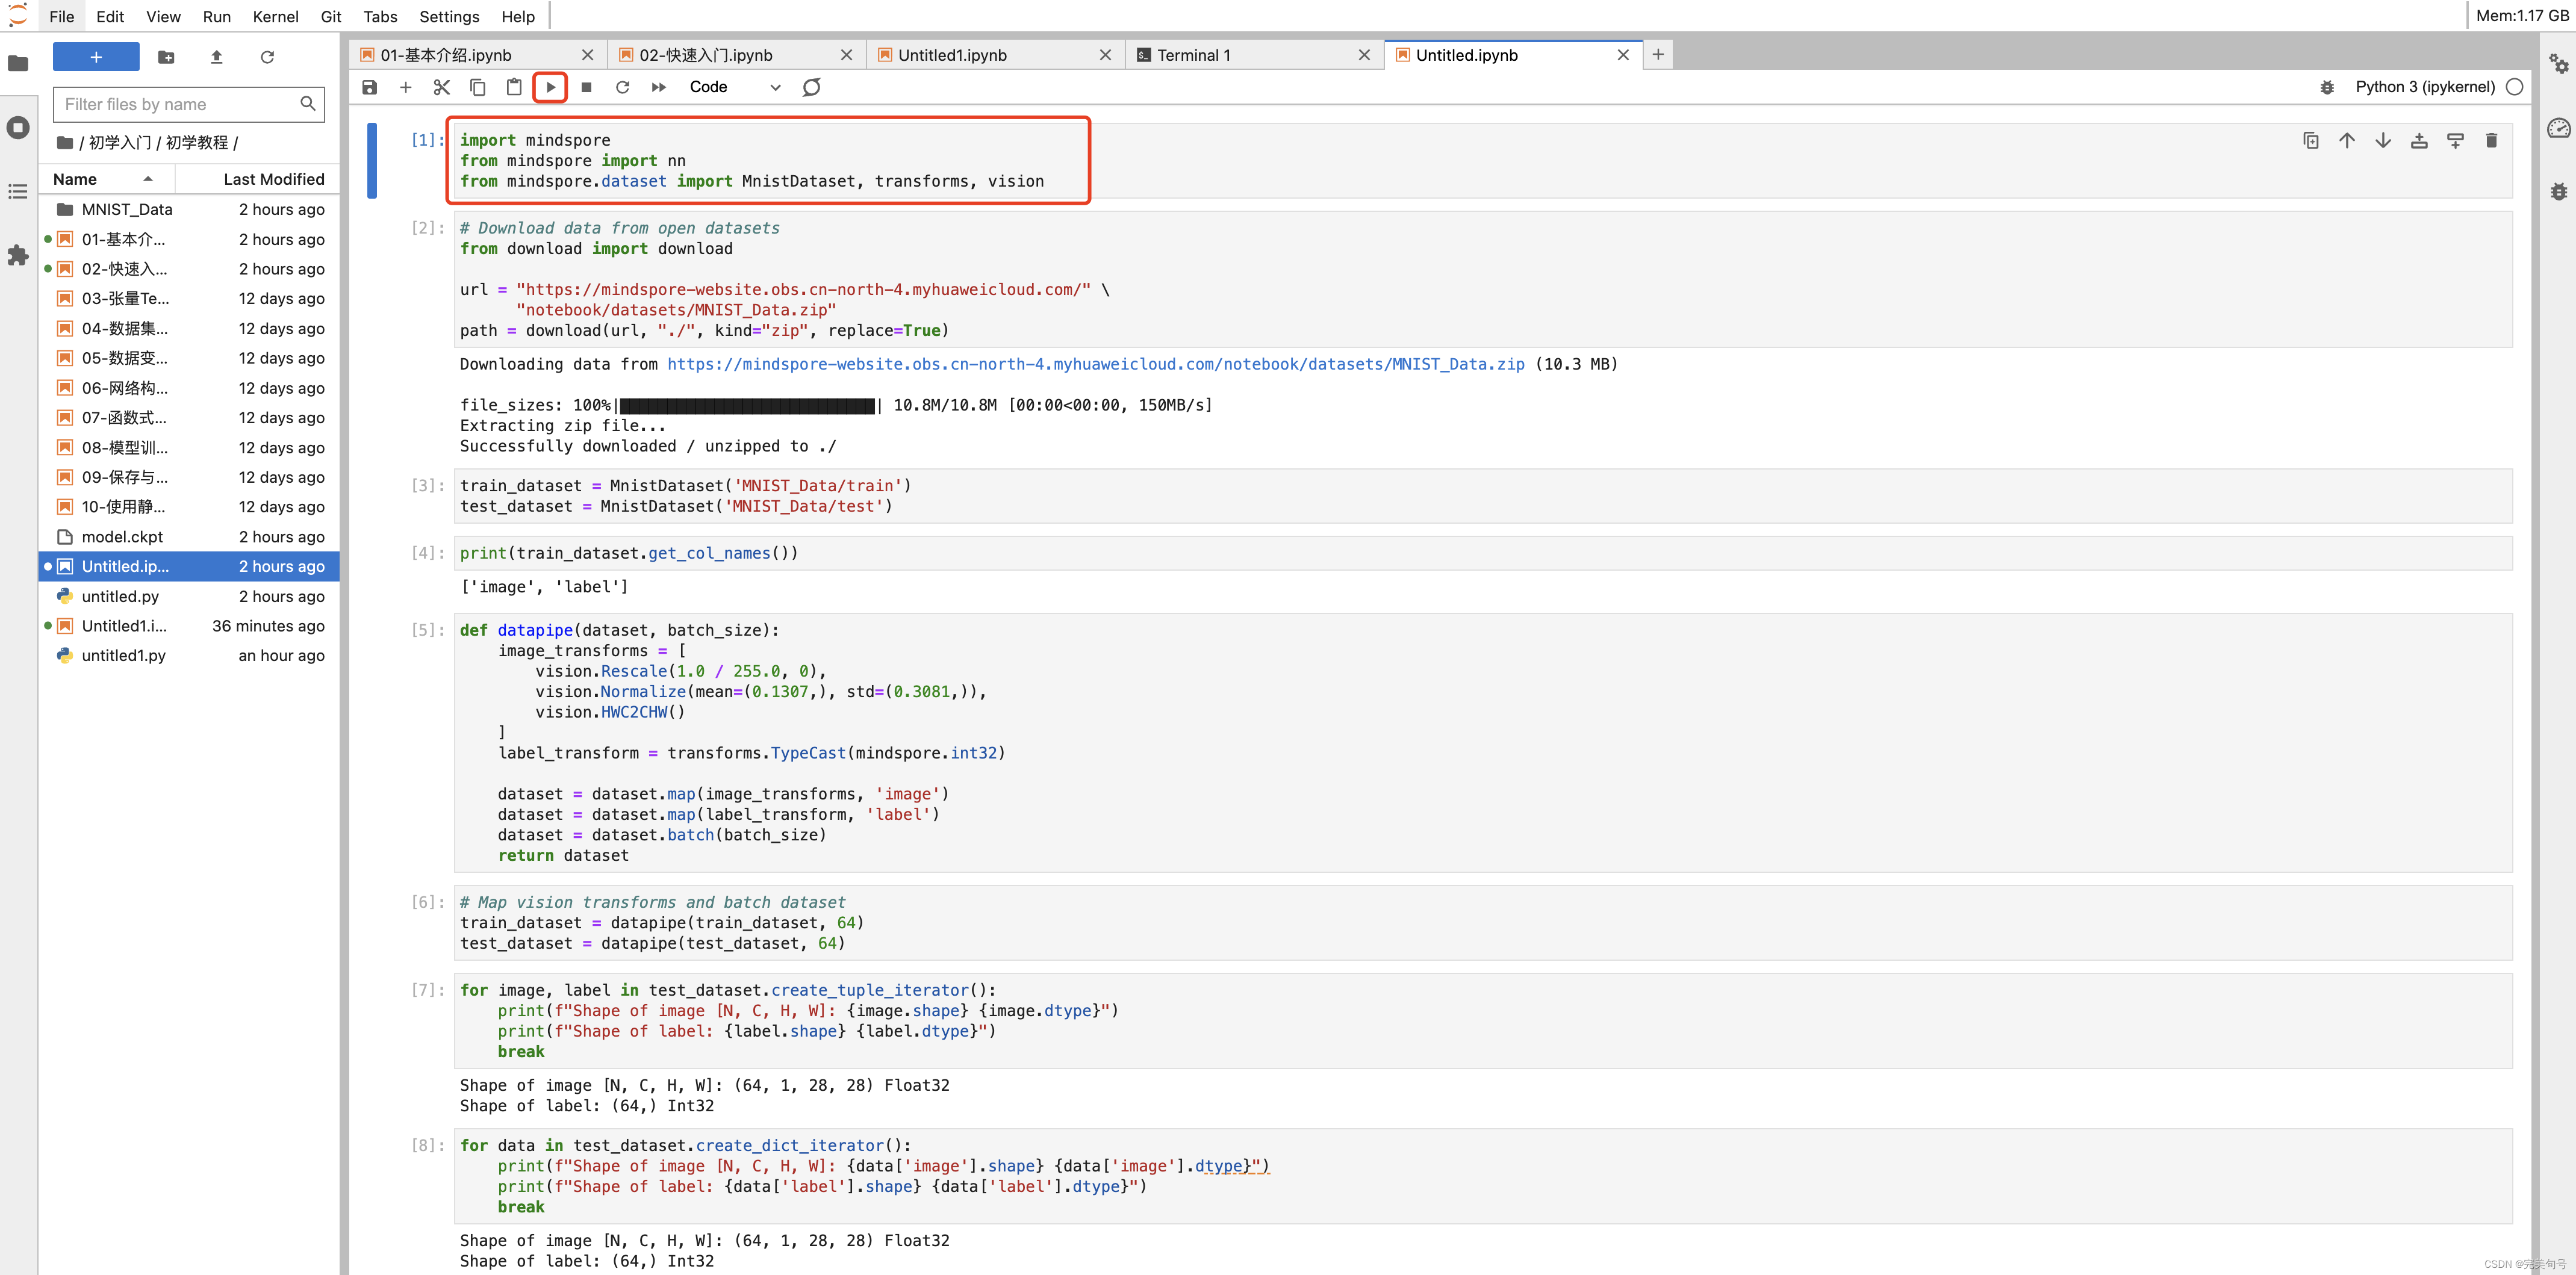Screen dimensions: 2576x1275
Task: Delete the cell using the trash icon
Action: [x=2491, y=141]
